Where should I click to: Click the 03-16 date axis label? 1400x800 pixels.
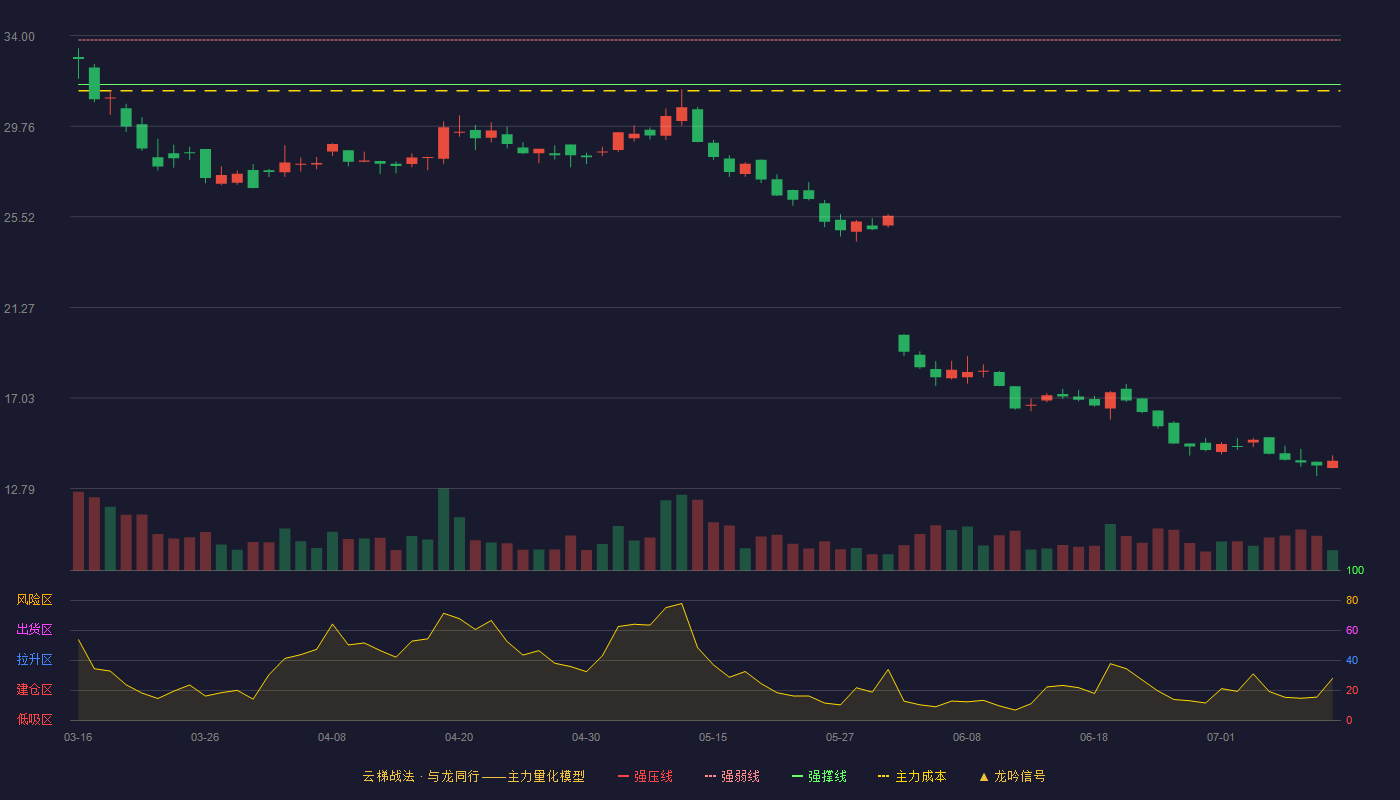point(78,737)
